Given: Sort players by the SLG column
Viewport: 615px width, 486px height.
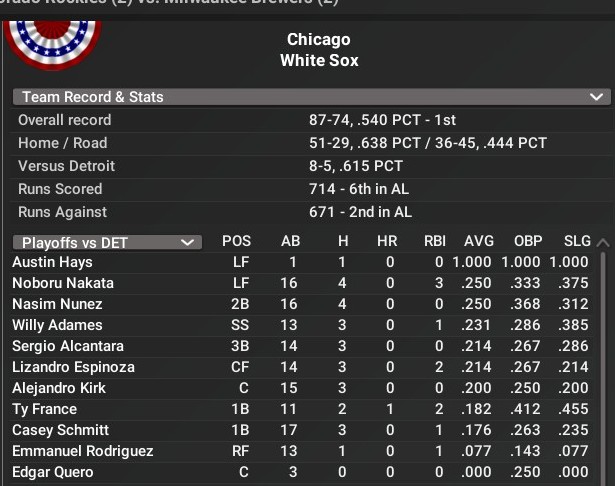Looking at the screenshot, I should [577, 241].
